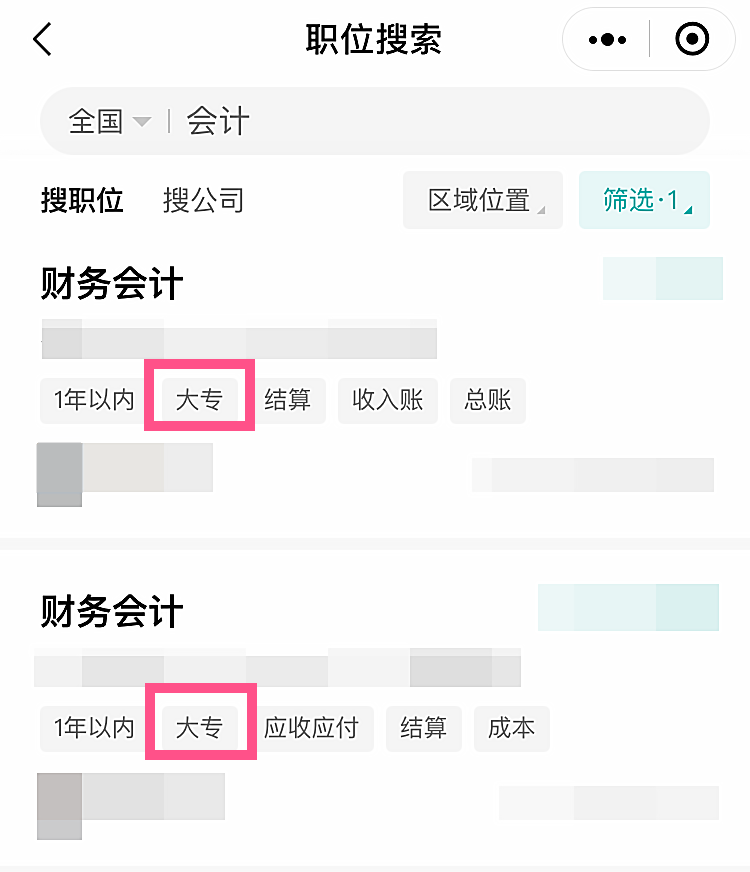Expand the 区域位置 location filter
Image resolution: width=750 pixels, height=872 pixels.
tap(482, 200)
